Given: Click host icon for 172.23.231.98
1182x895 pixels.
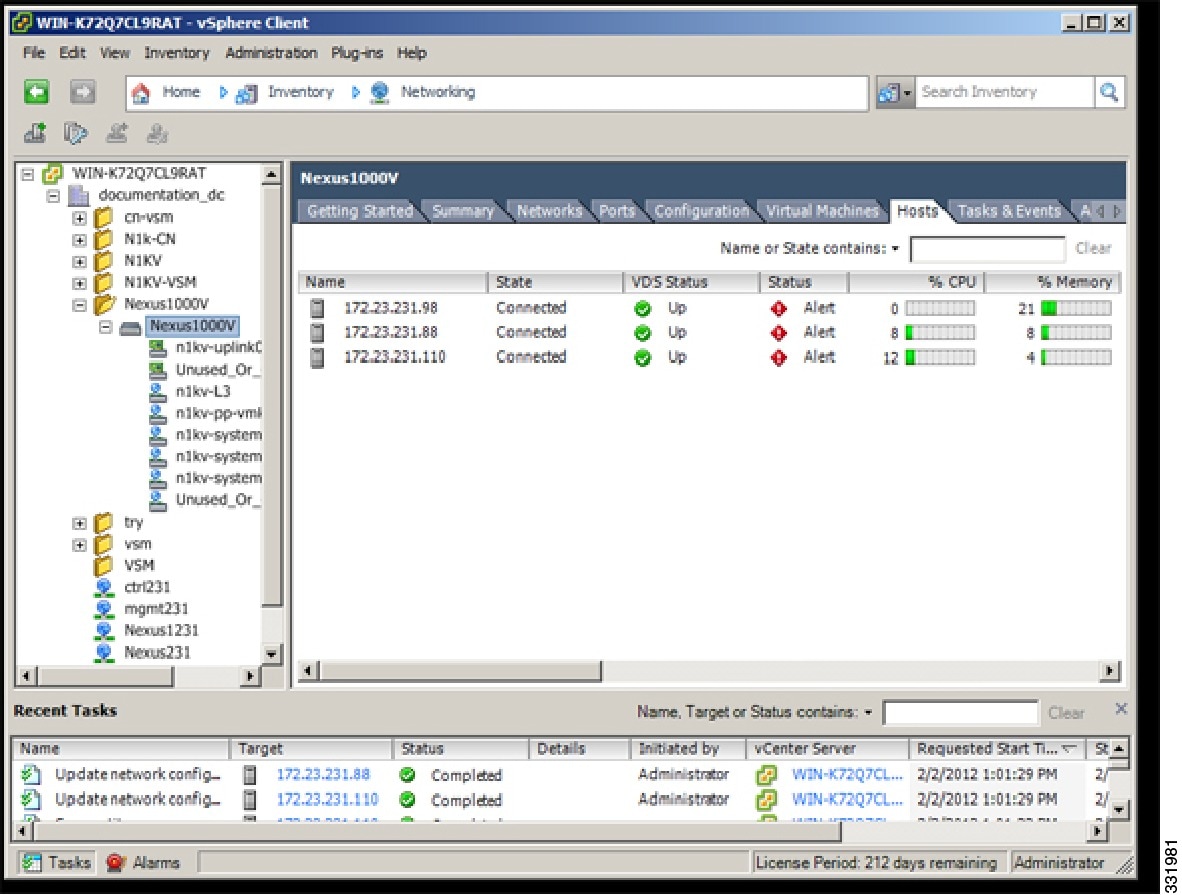Looking at the screenshot, I should tap(317, 308).
